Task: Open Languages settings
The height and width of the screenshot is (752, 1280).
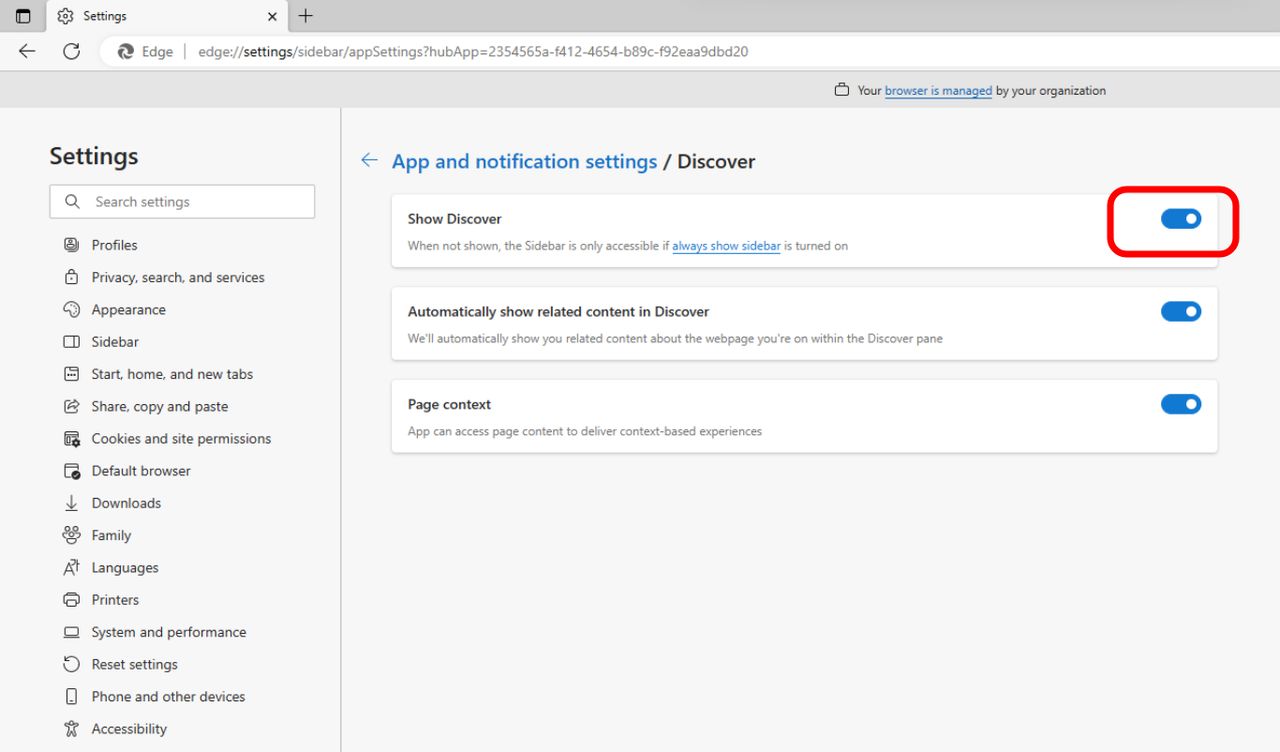Action: point(125,567)
